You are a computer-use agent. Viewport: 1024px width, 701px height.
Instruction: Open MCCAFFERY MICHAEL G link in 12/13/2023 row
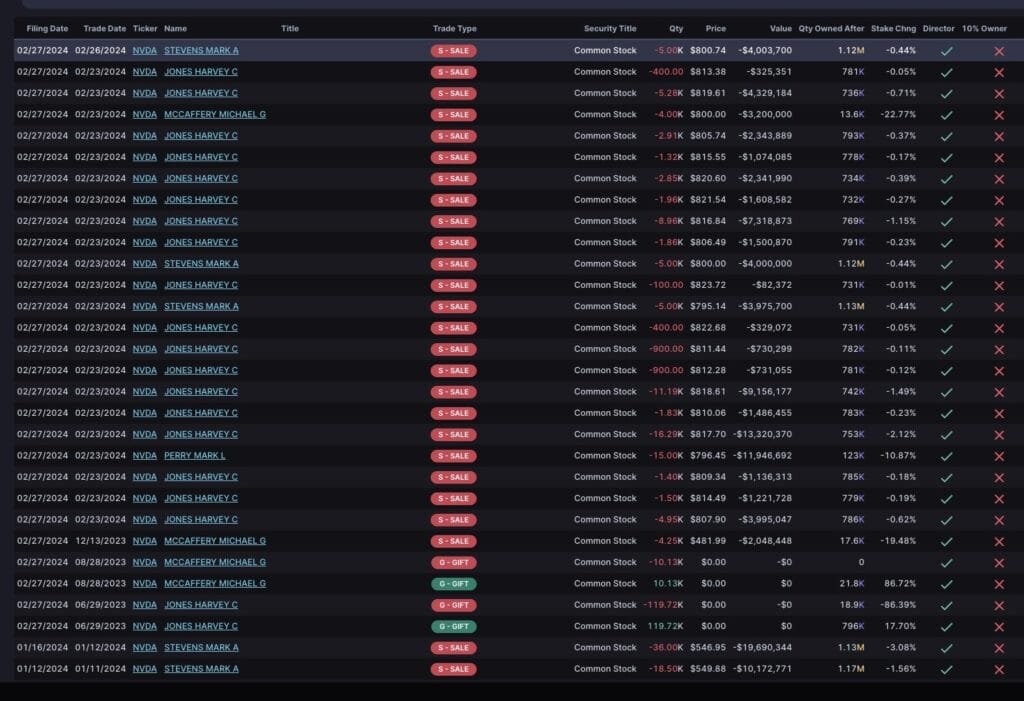click(215, 541)
